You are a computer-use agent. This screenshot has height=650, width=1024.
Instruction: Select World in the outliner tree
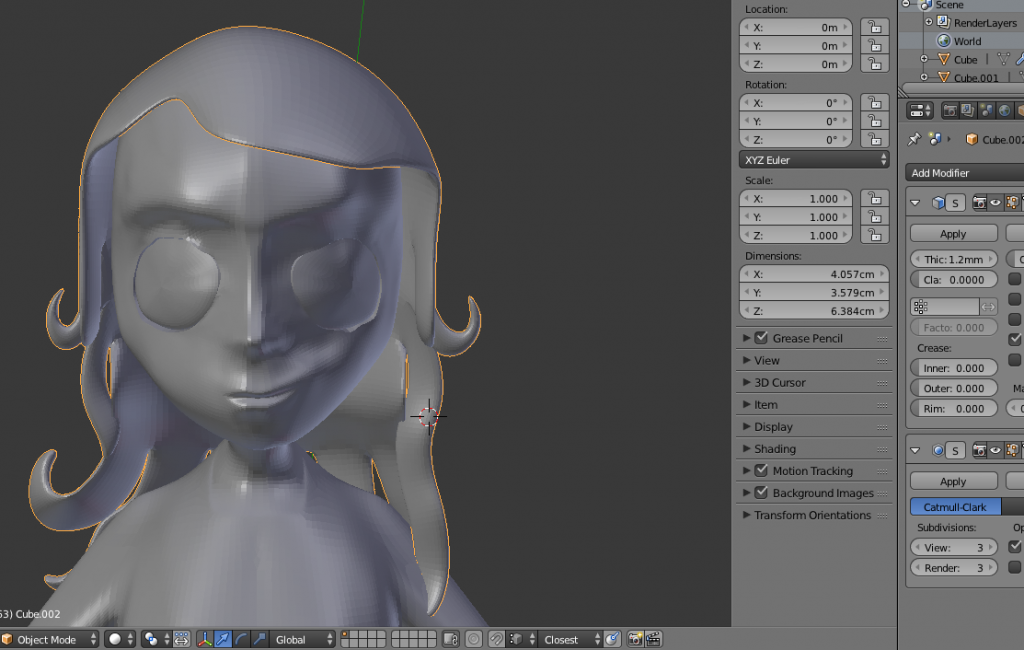(x=966, y=41)
